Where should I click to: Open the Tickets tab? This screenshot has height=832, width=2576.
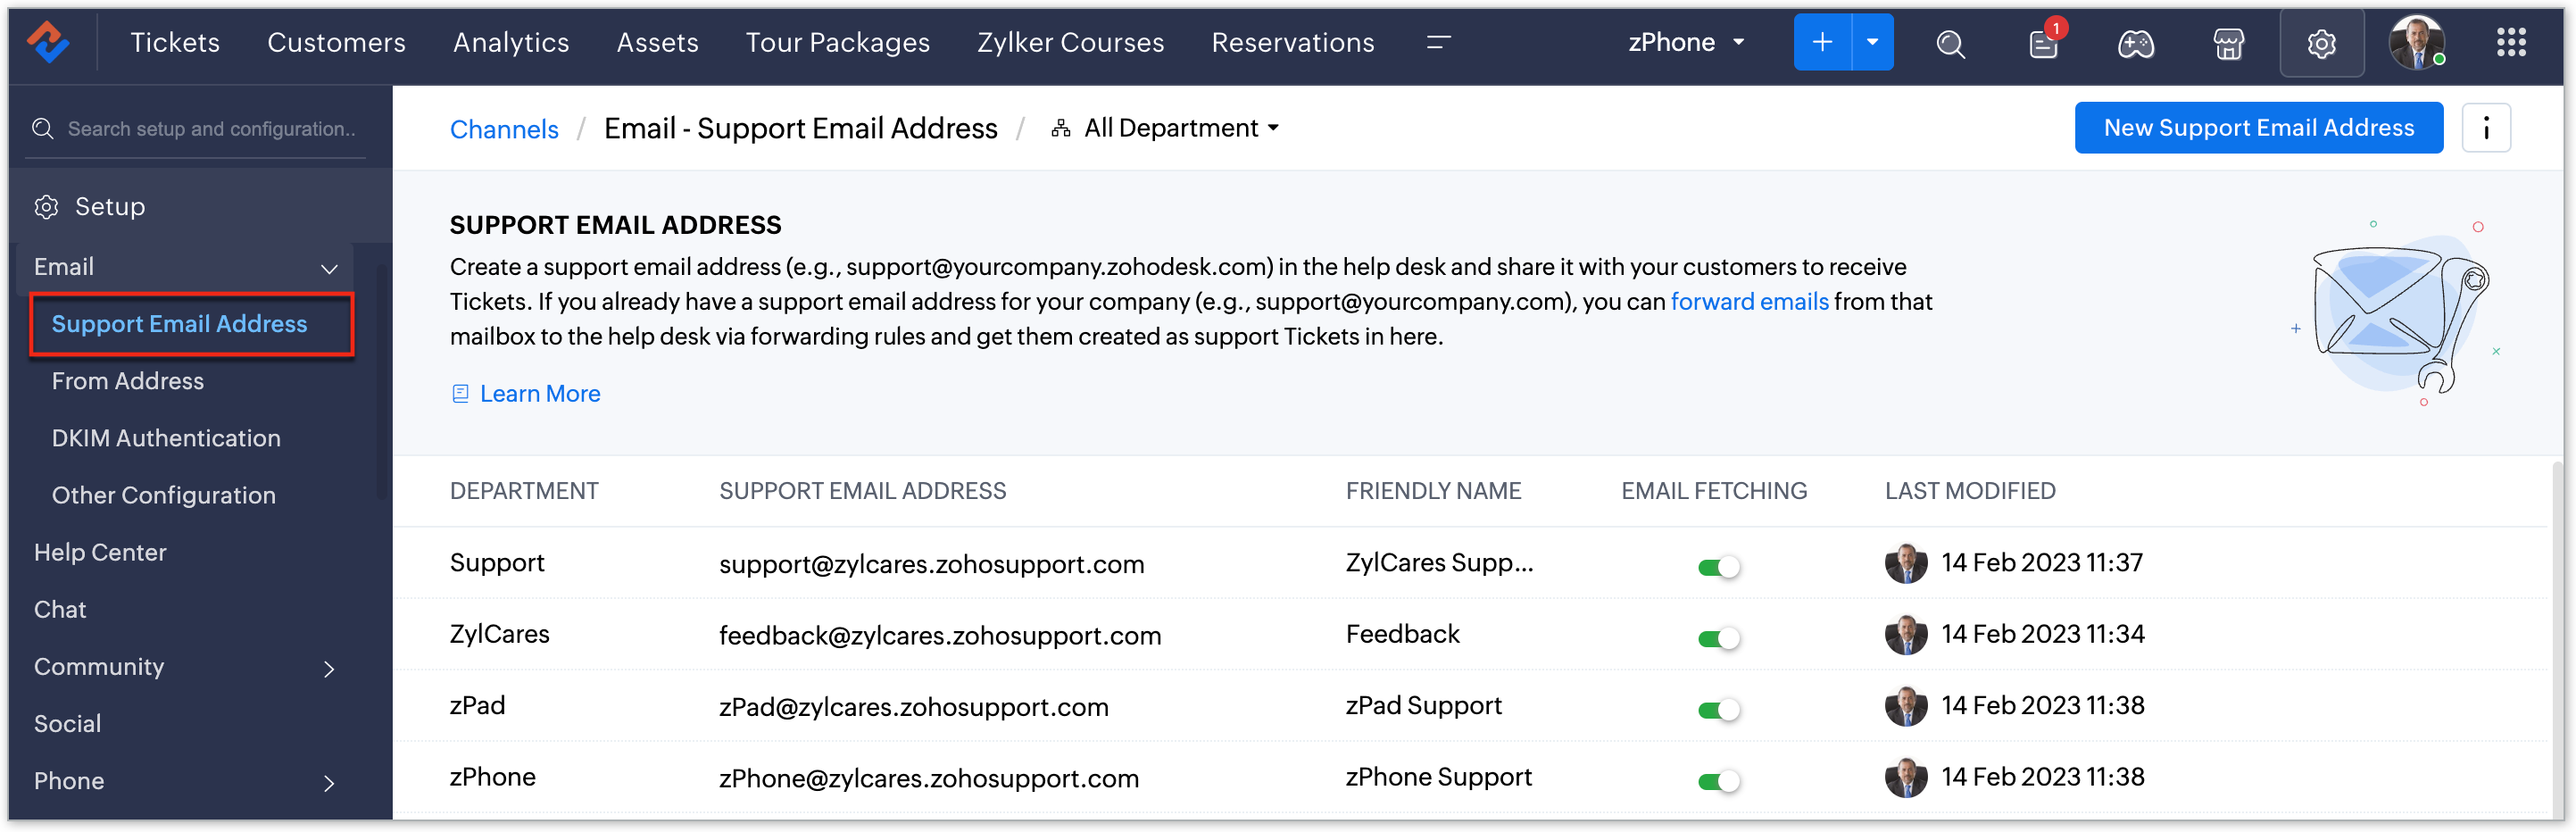coord(175,42)
